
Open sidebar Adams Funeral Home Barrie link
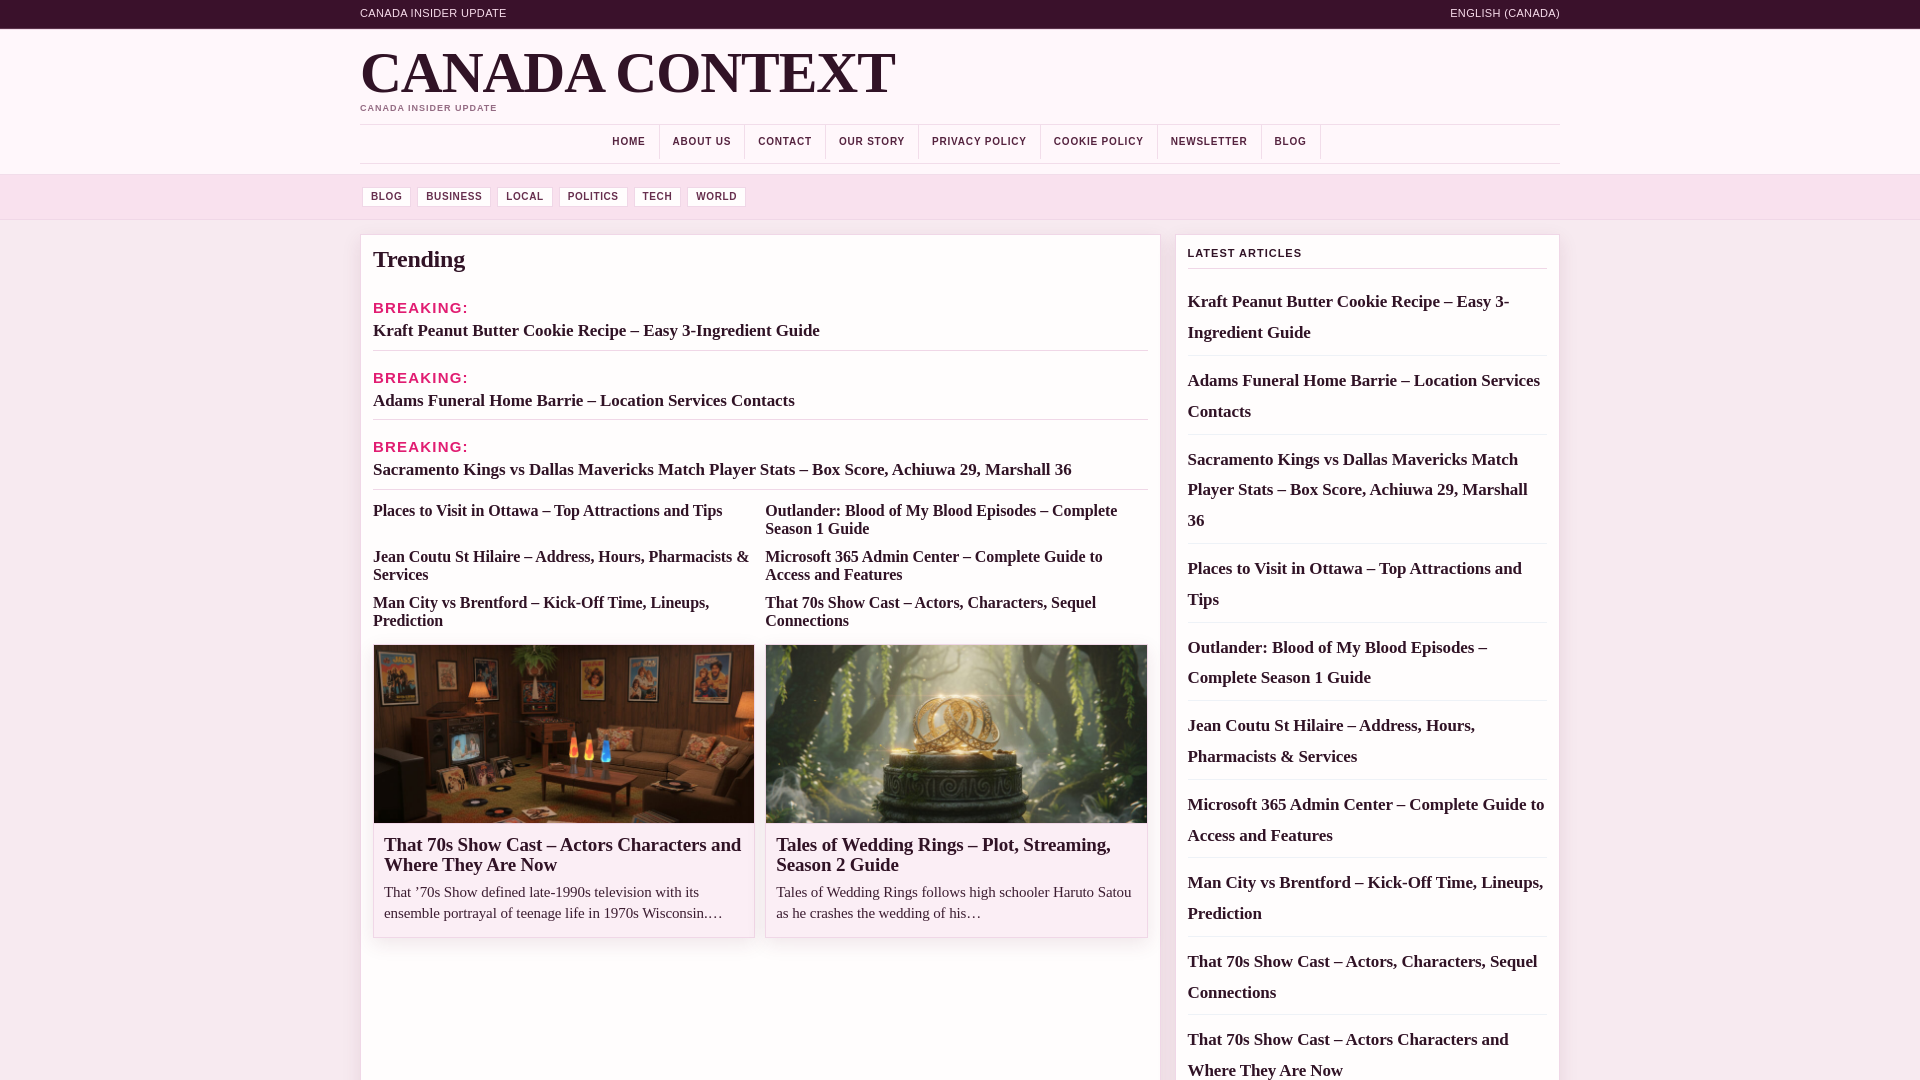pyautogui.click(x=1364, y=396)
